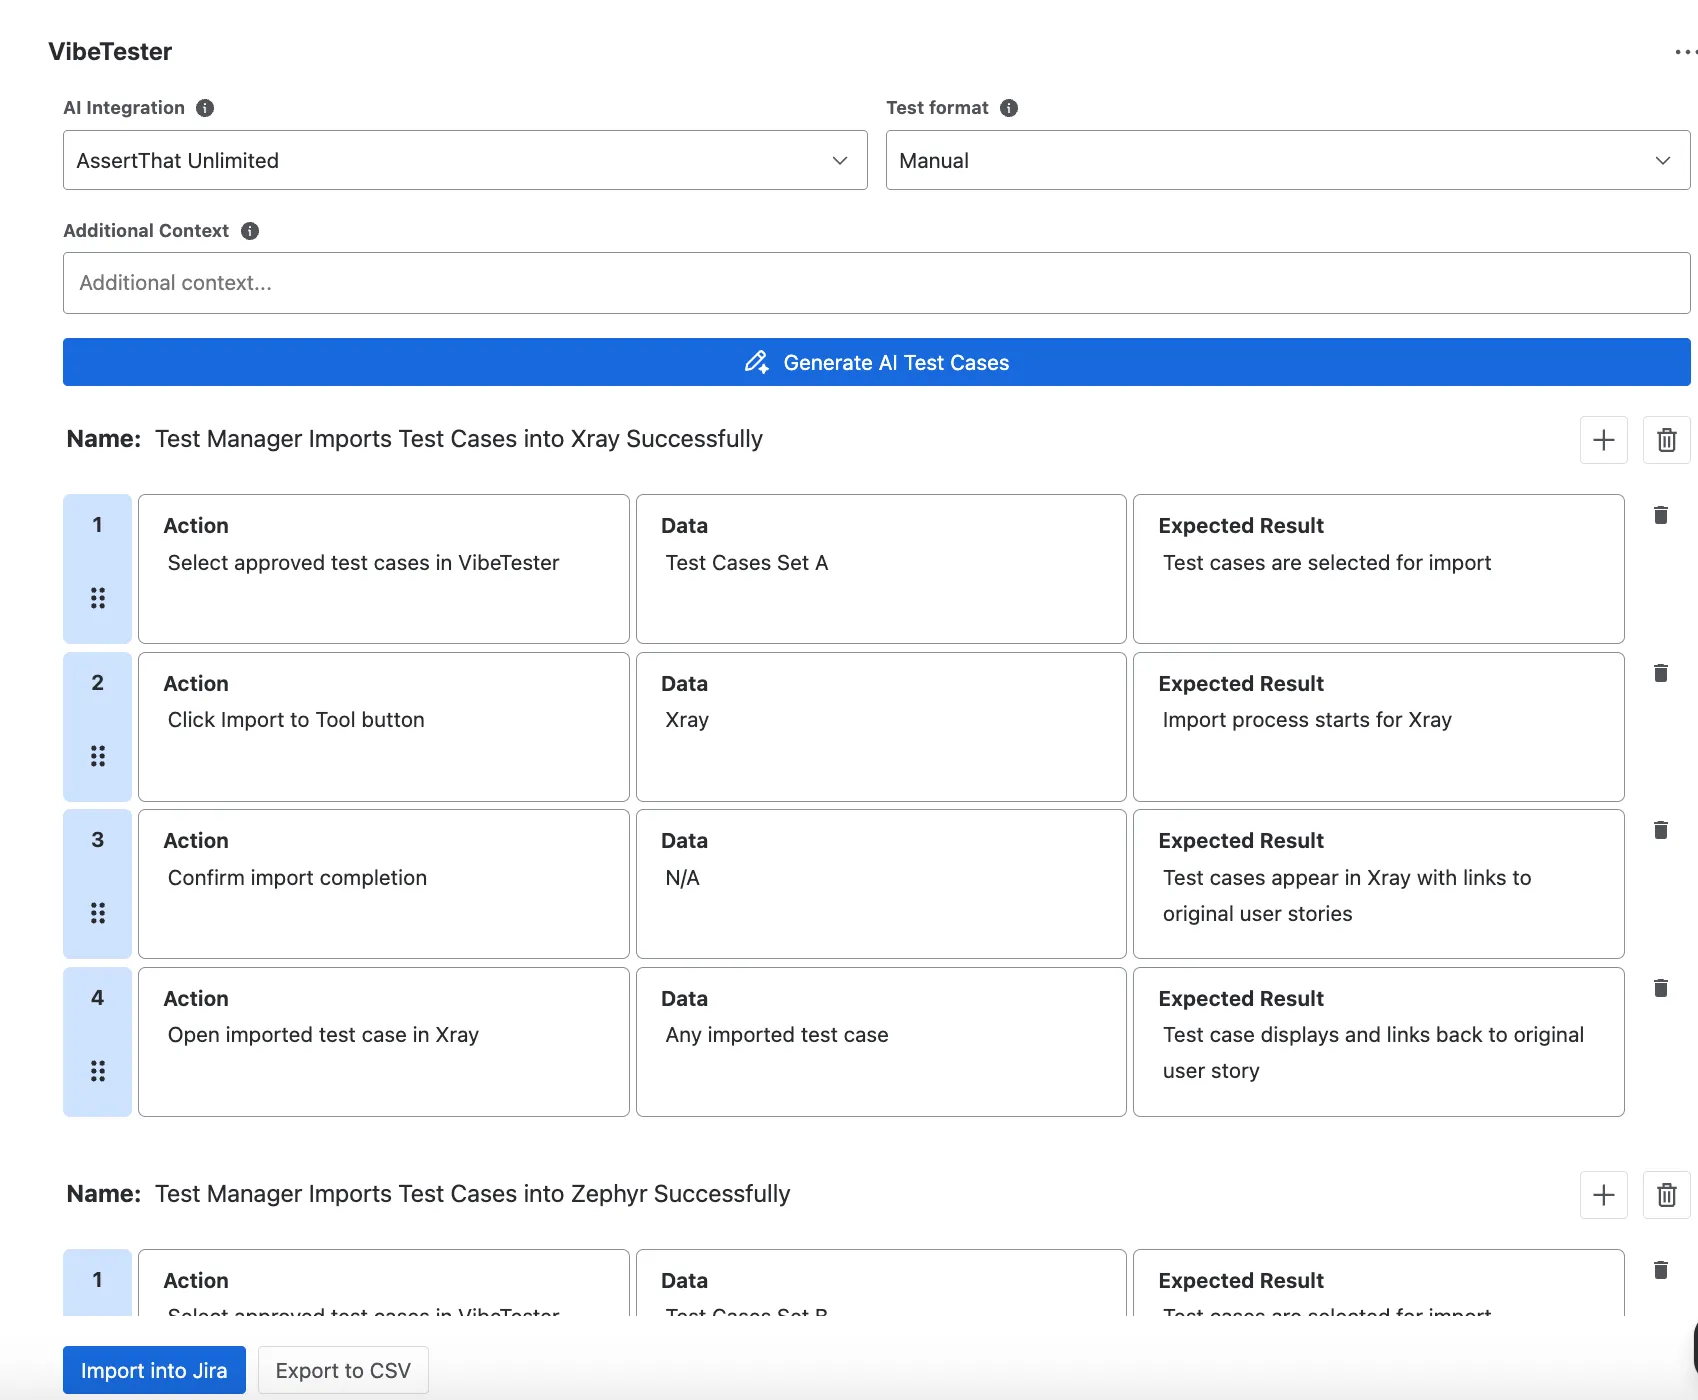The height and width of the screenshot is (1400, 1698).
Task: Delete the Zephyr Successfully test case
Action: pyautogui.click(x=1667, y=1195)
